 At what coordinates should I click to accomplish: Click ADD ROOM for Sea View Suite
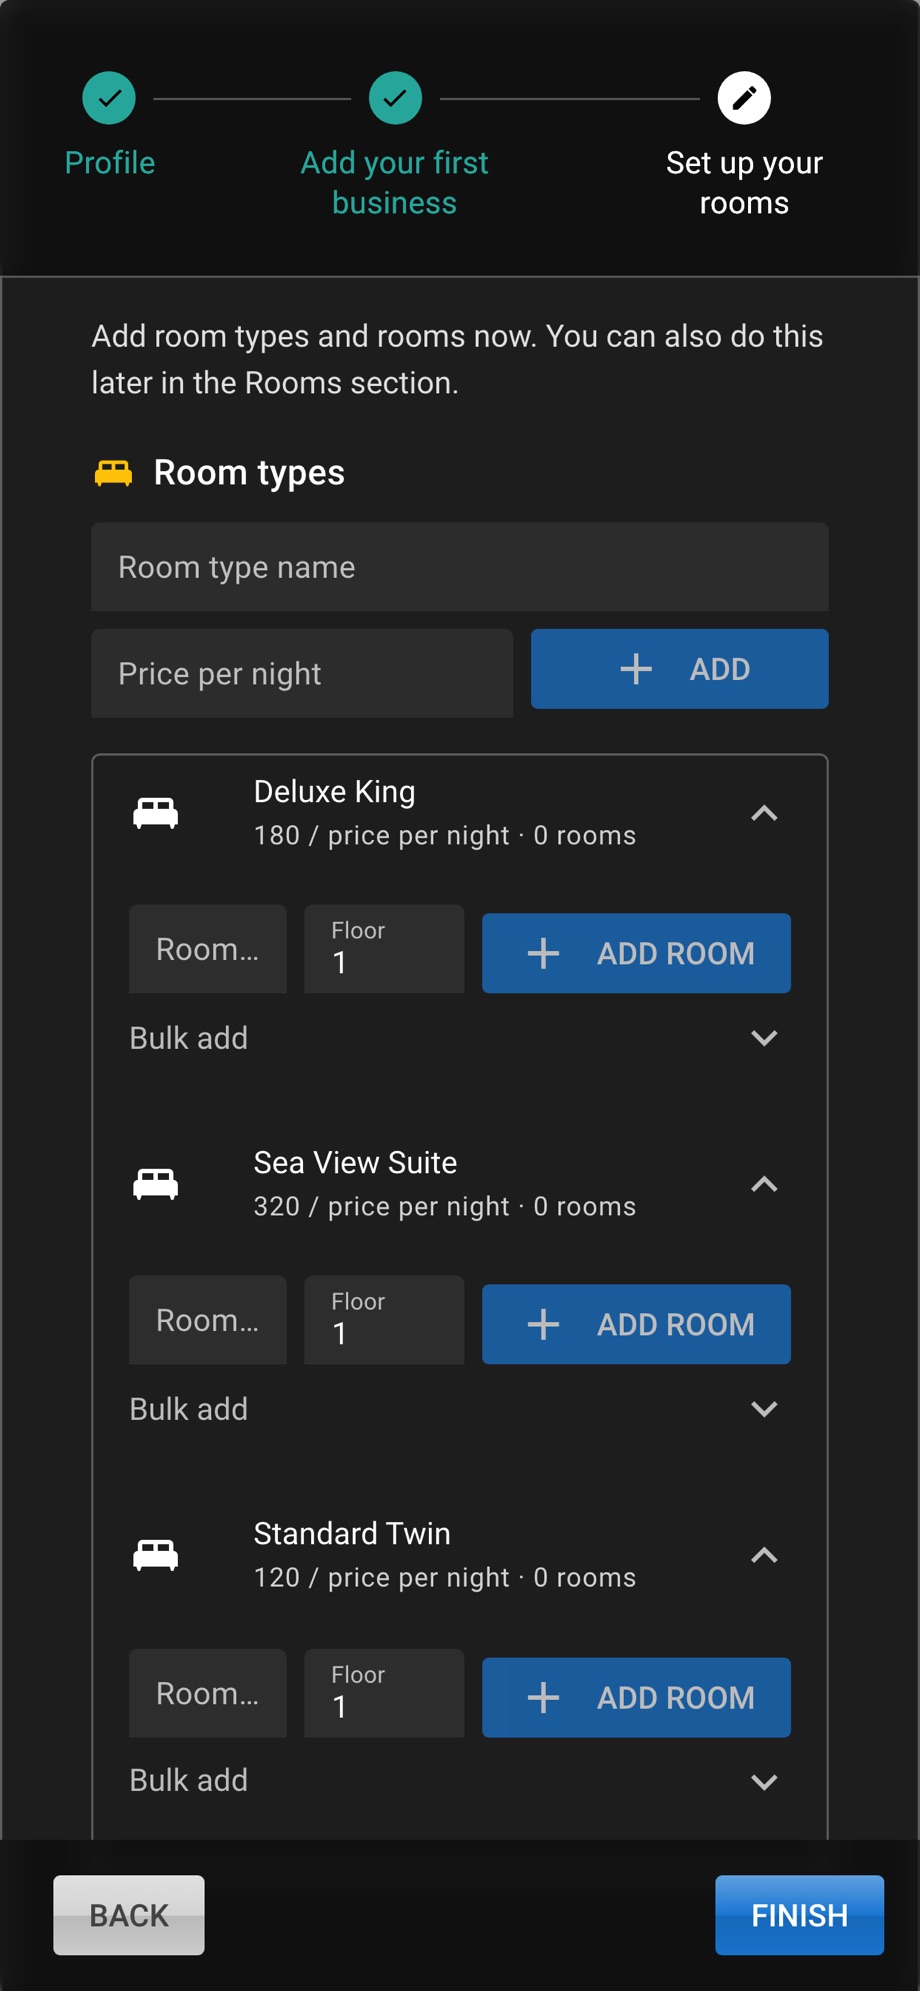(636, 1324)
